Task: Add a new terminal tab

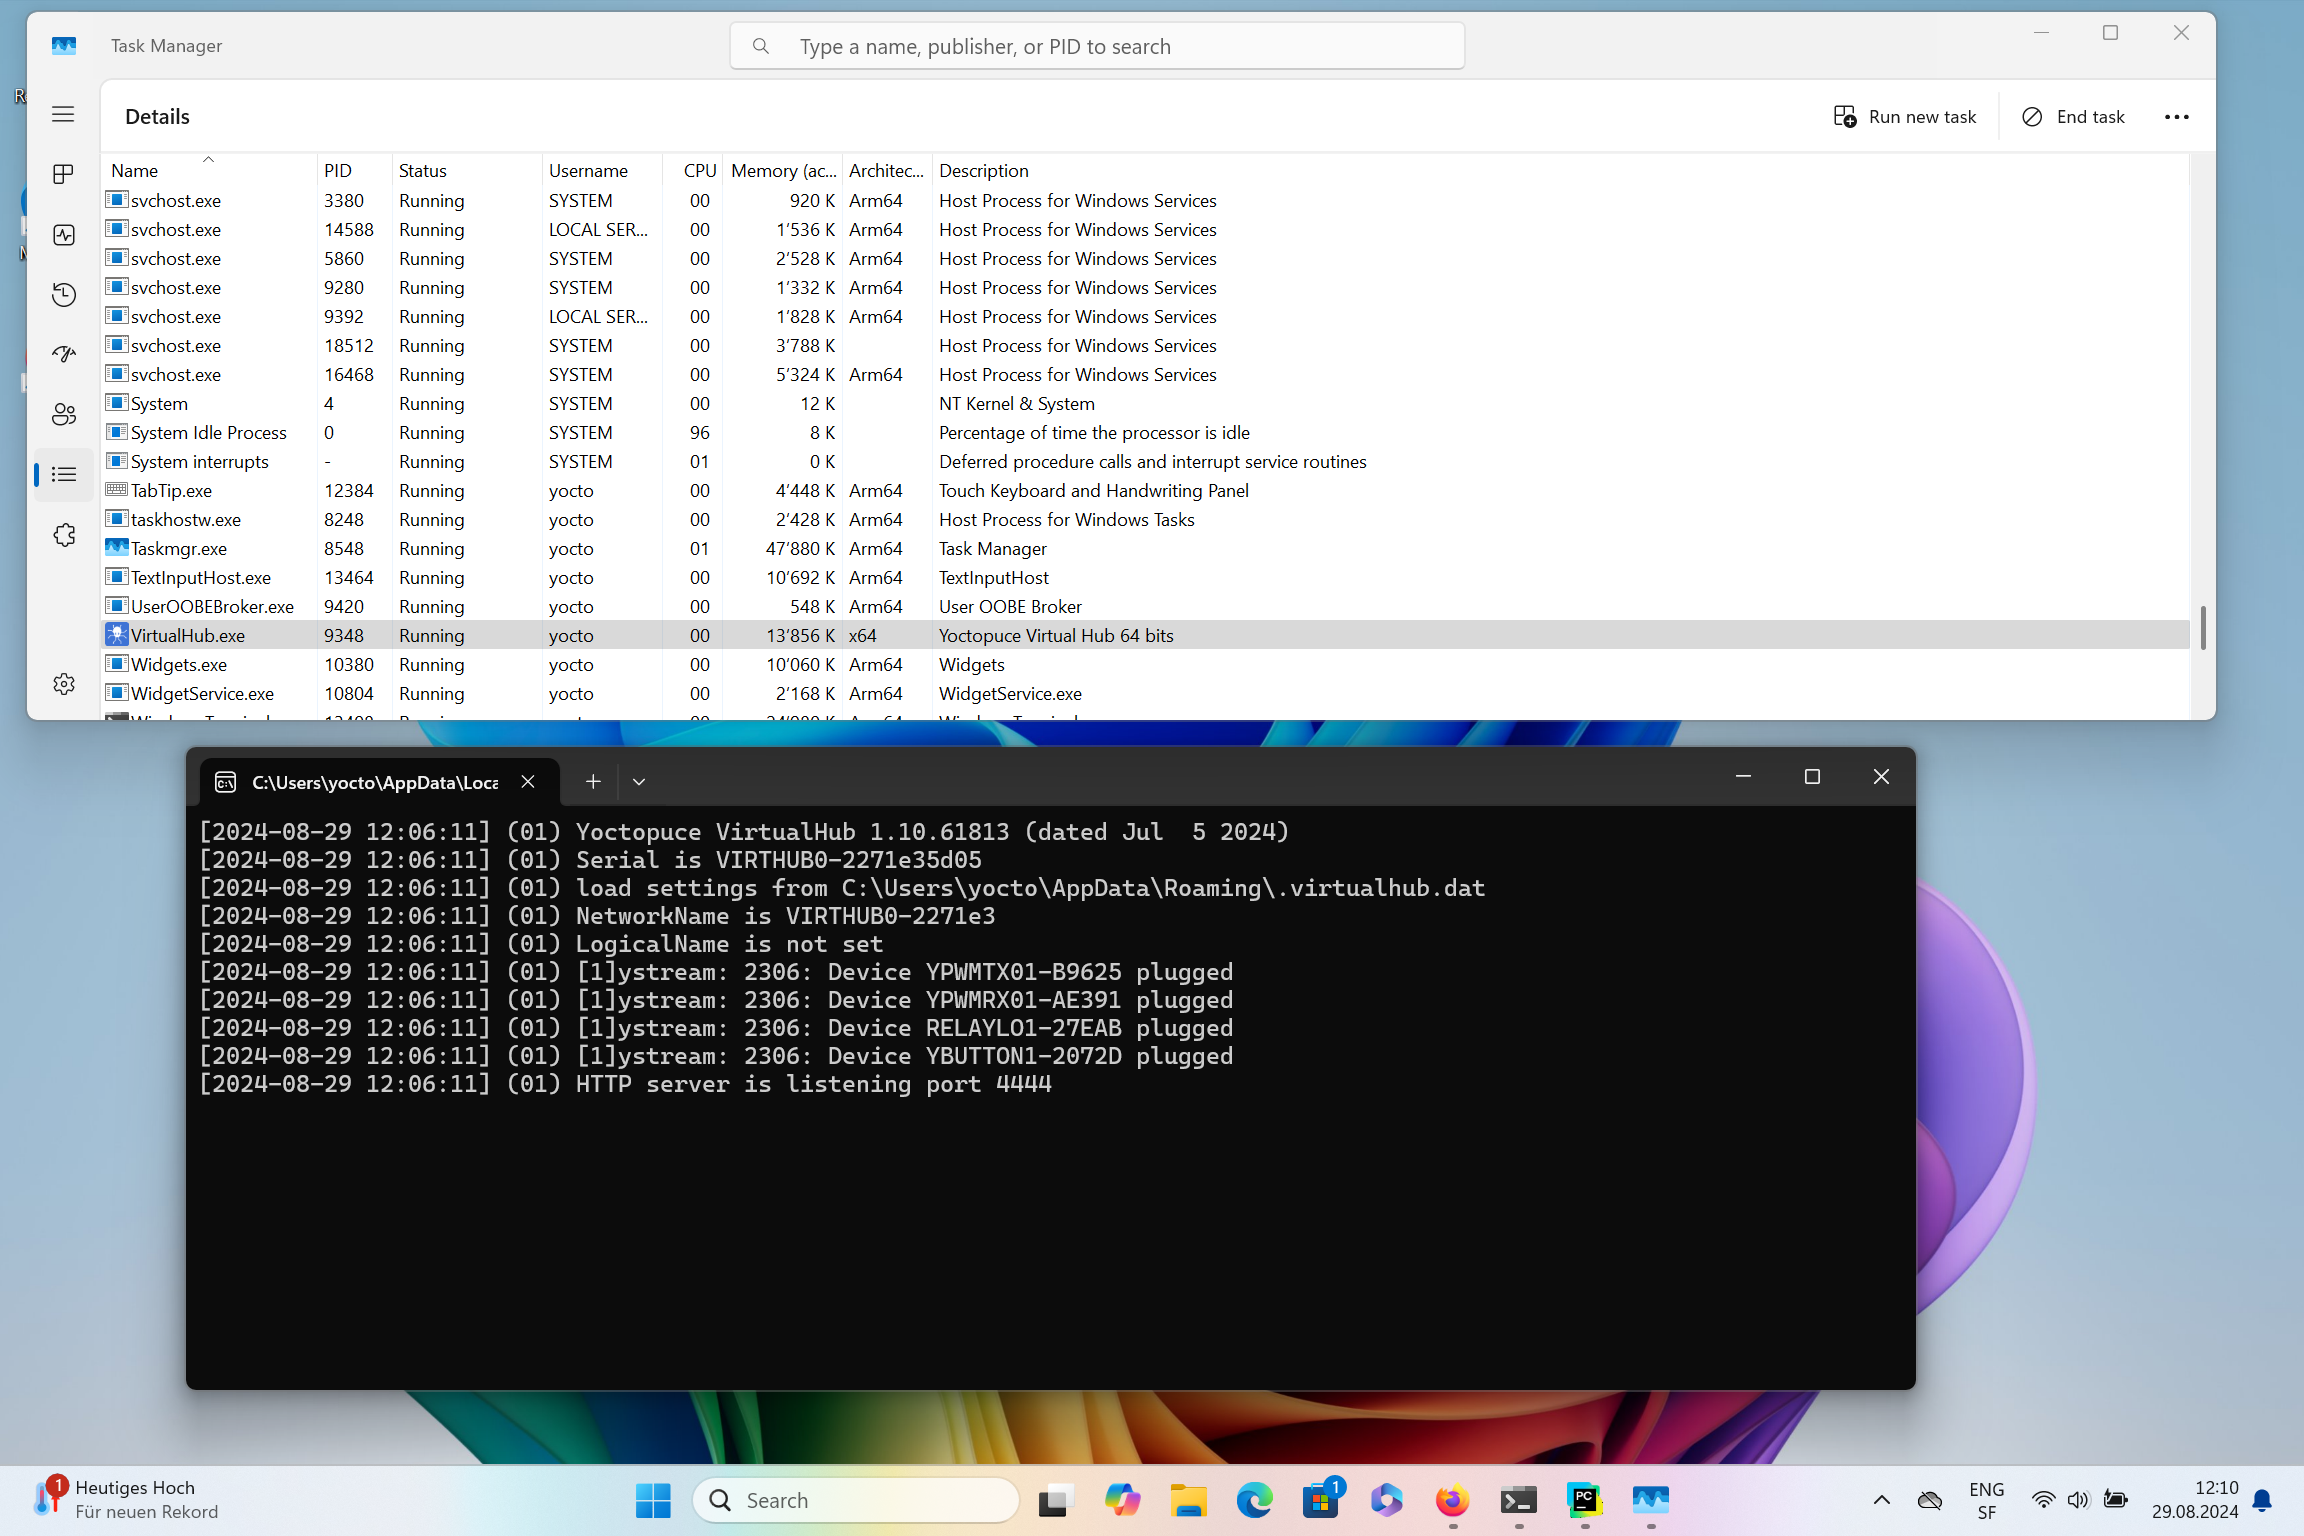Action: (x=593, y=782)
